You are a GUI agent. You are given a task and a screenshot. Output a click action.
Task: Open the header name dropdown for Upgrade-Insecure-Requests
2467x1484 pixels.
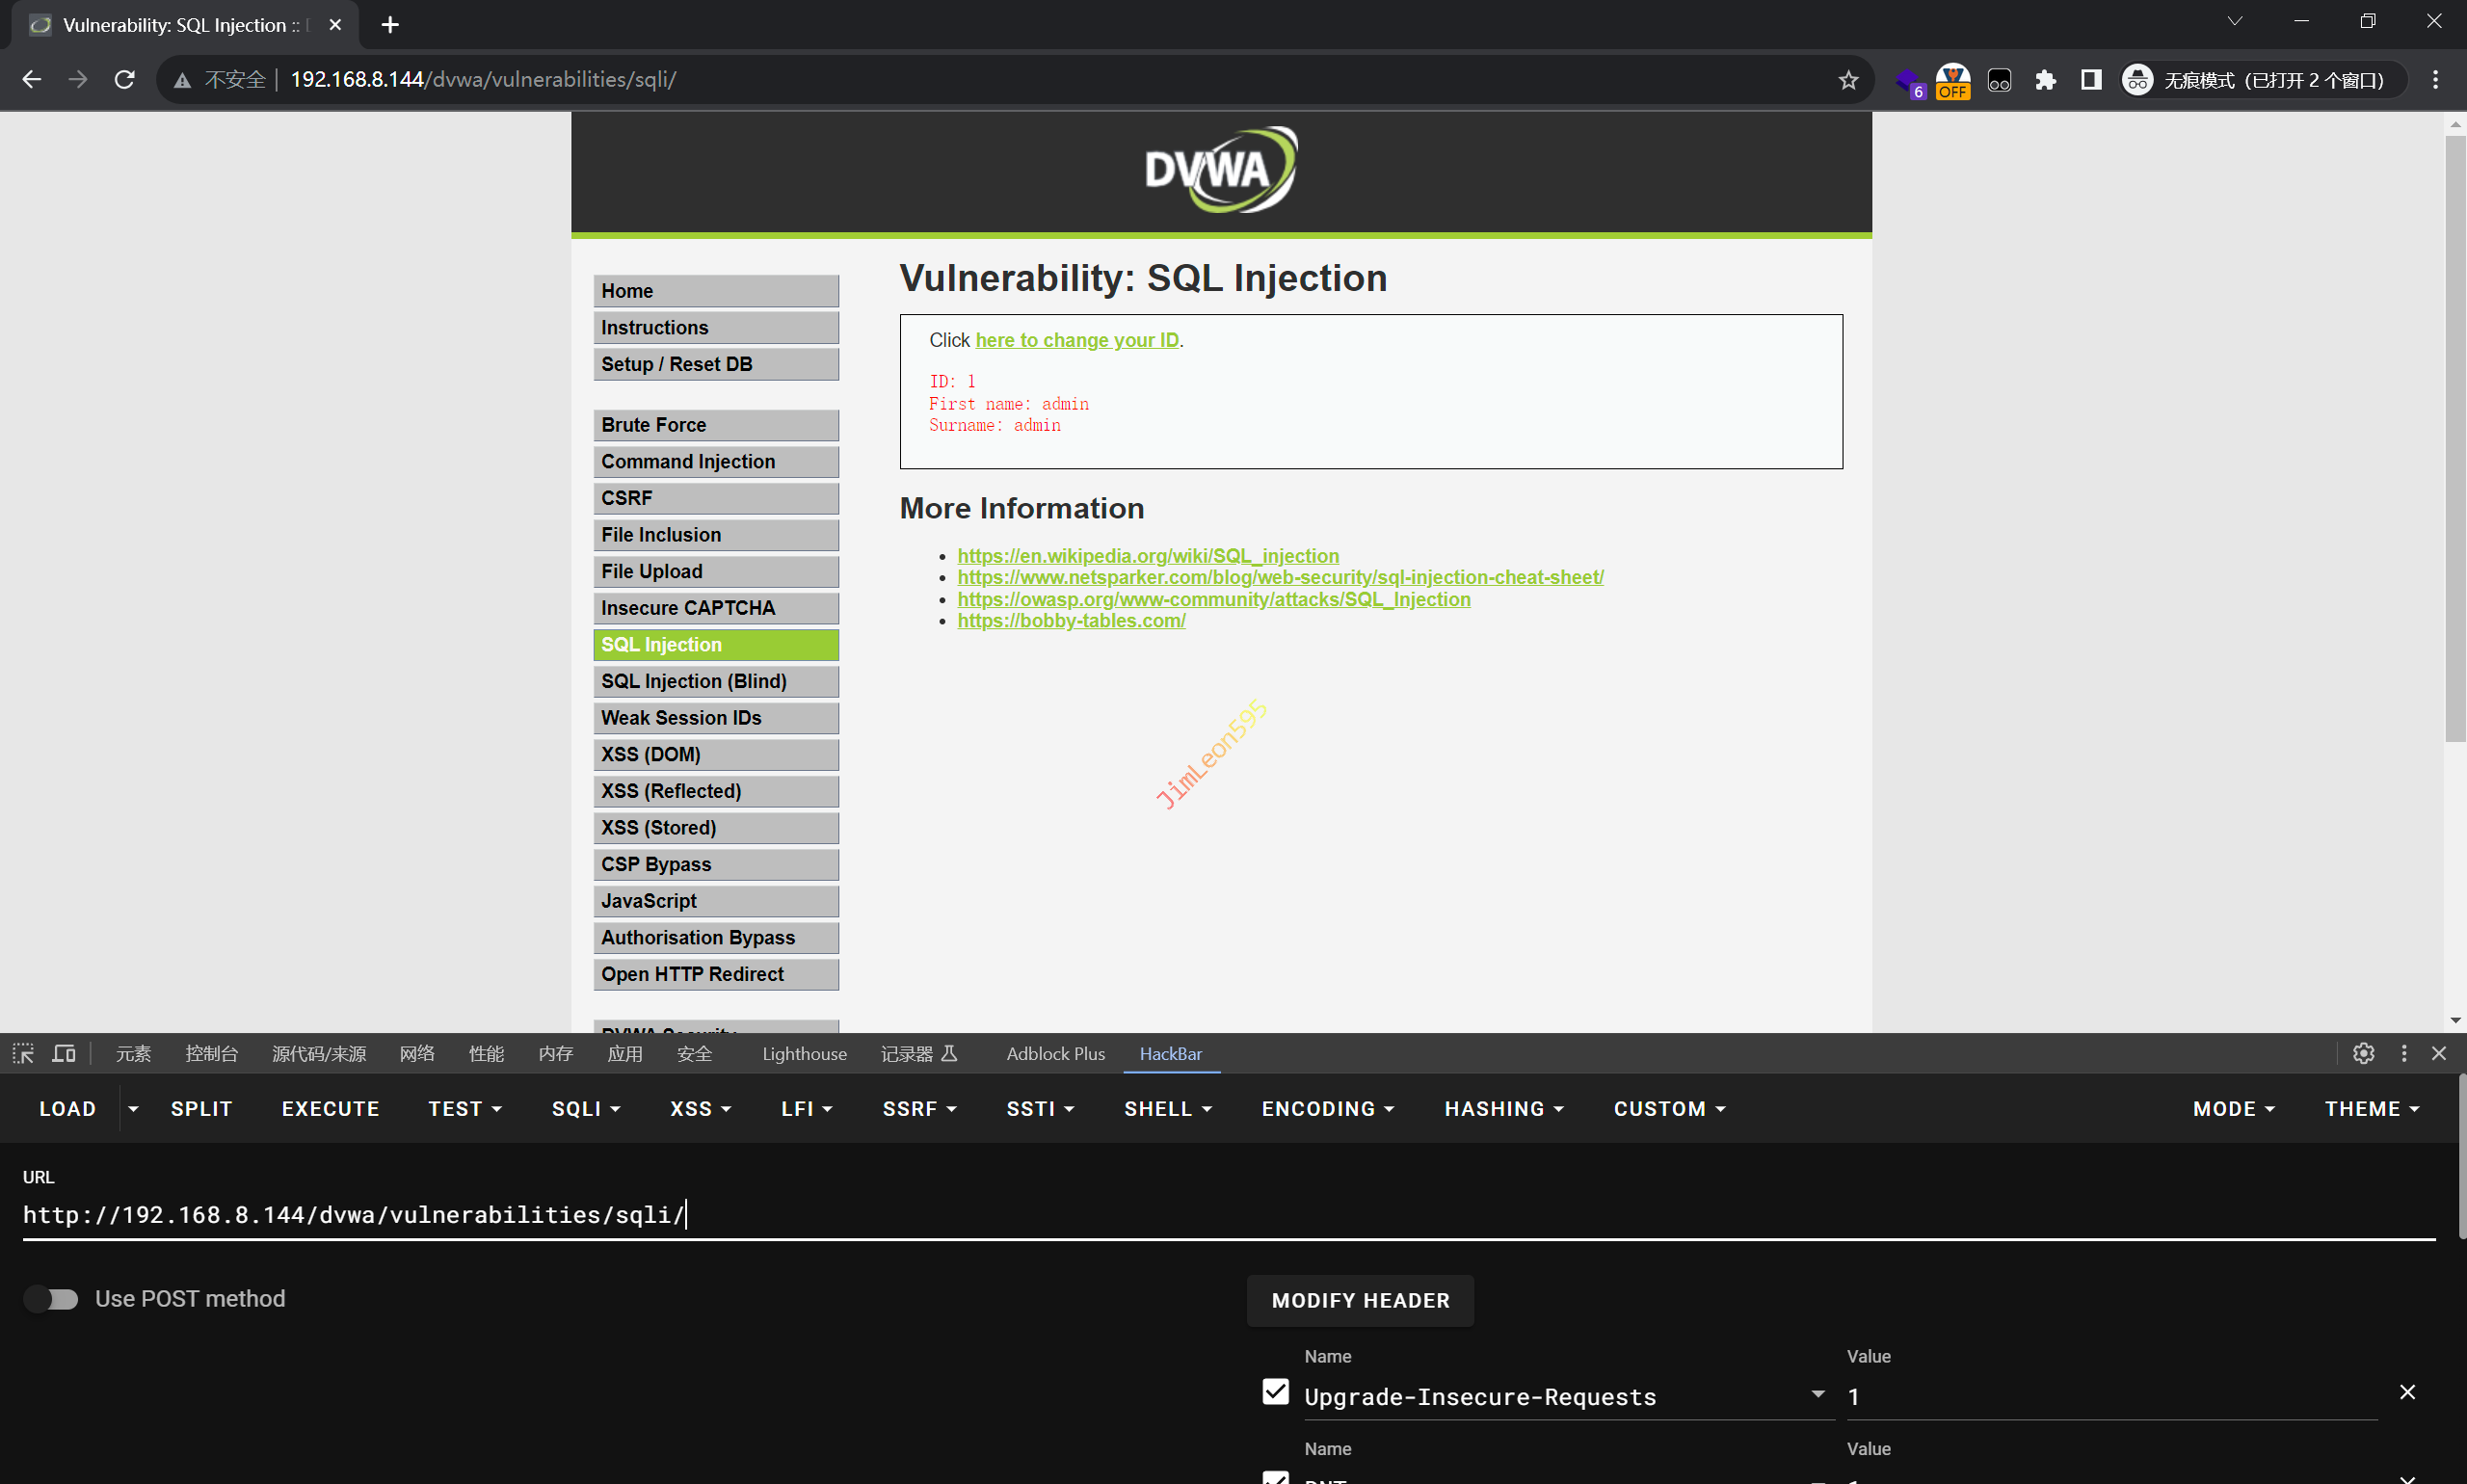1817,1394
